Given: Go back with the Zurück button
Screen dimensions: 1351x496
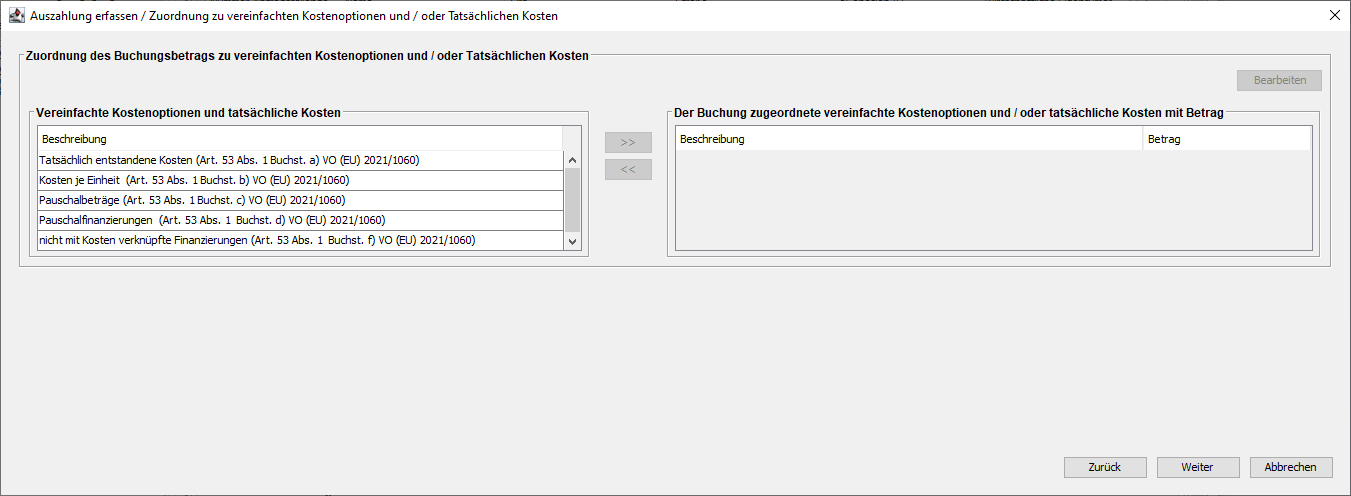Looking at the screenshot, I should [1105, 467].
